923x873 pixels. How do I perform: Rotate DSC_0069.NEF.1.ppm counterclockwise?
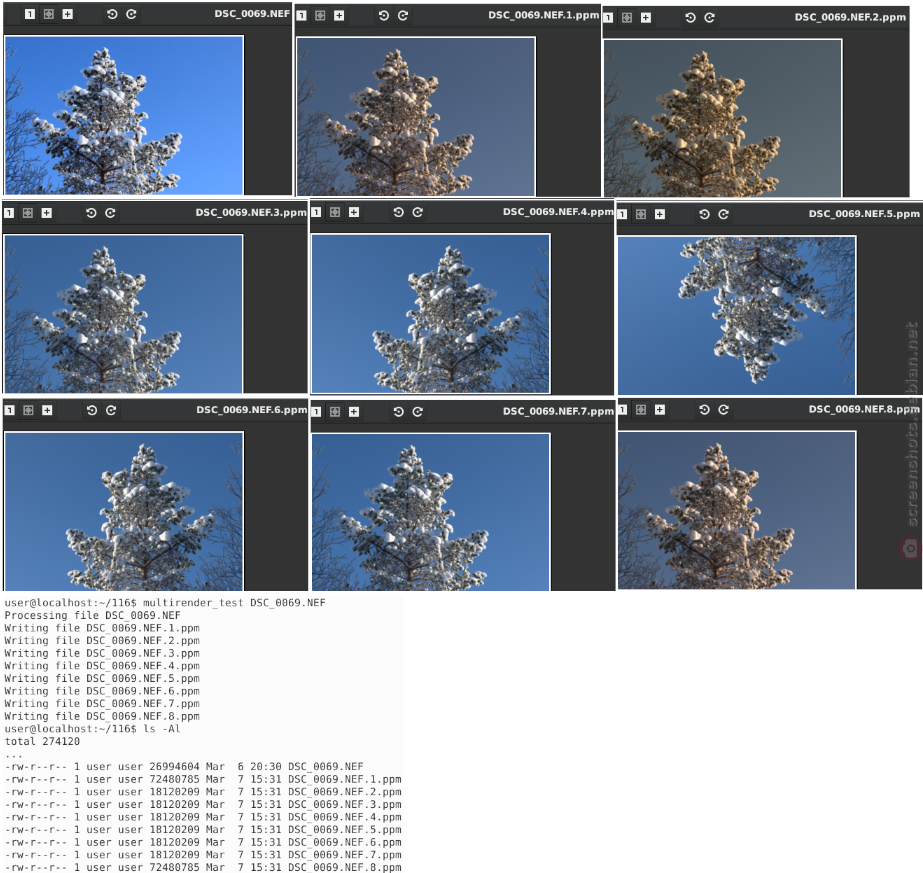(x=383, y=16)
